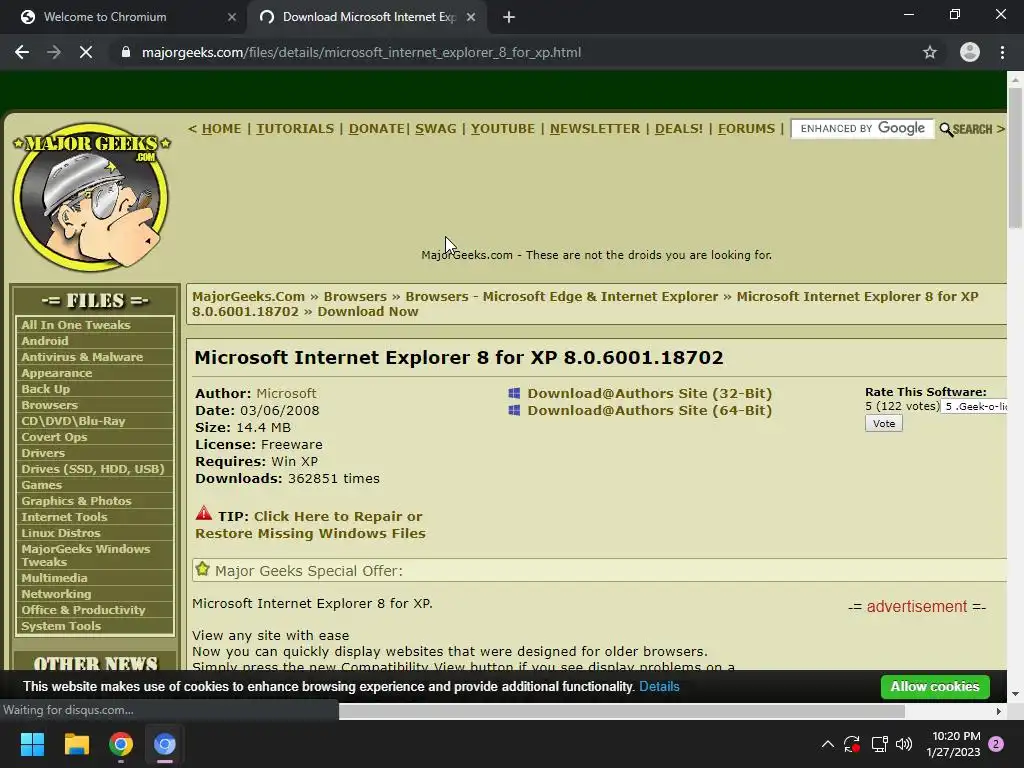Open the HOME navigation link
Image resolution: width=1024 pixels, height=768 pixels.
[x=221, y=129]
